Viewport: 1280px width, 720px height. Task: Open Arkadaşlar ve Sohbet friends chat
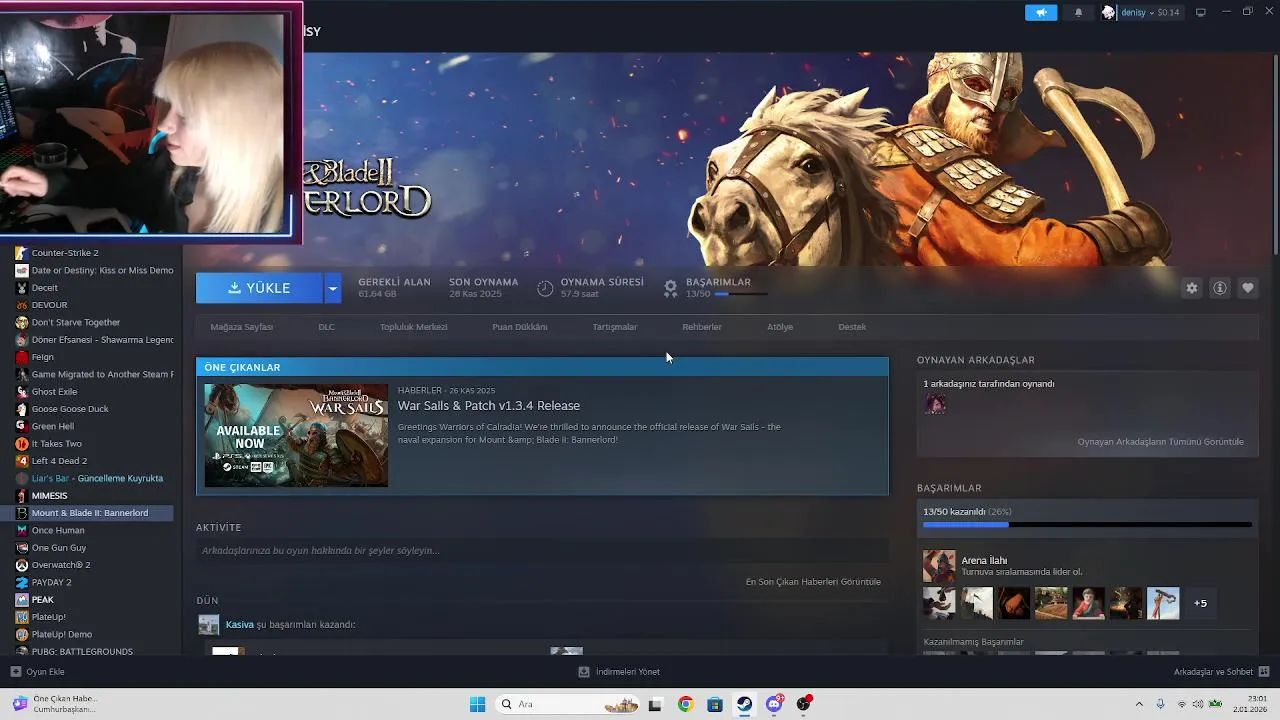[1221, 672]
